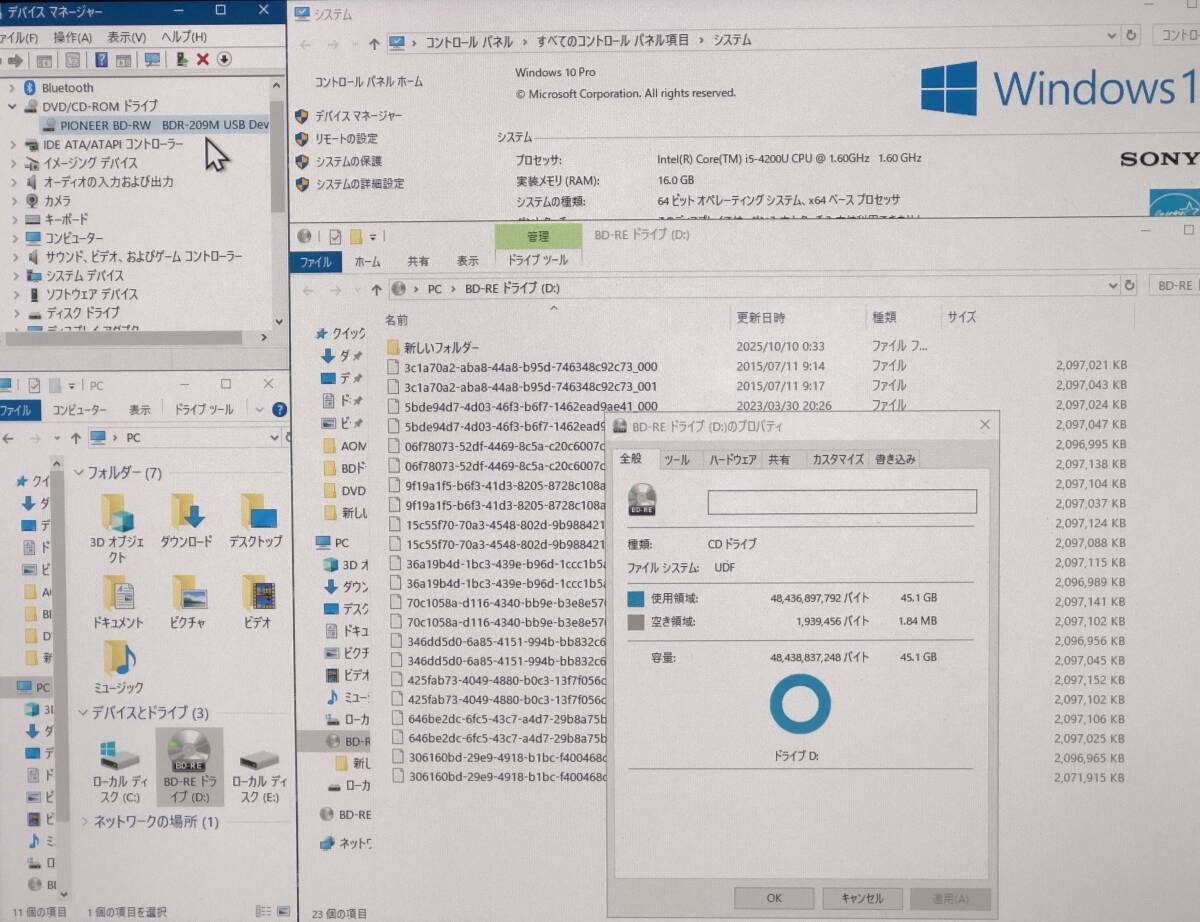Open ドライブ ツール tab in BD-RE window
1200x922 pixels.
point(538,260)
